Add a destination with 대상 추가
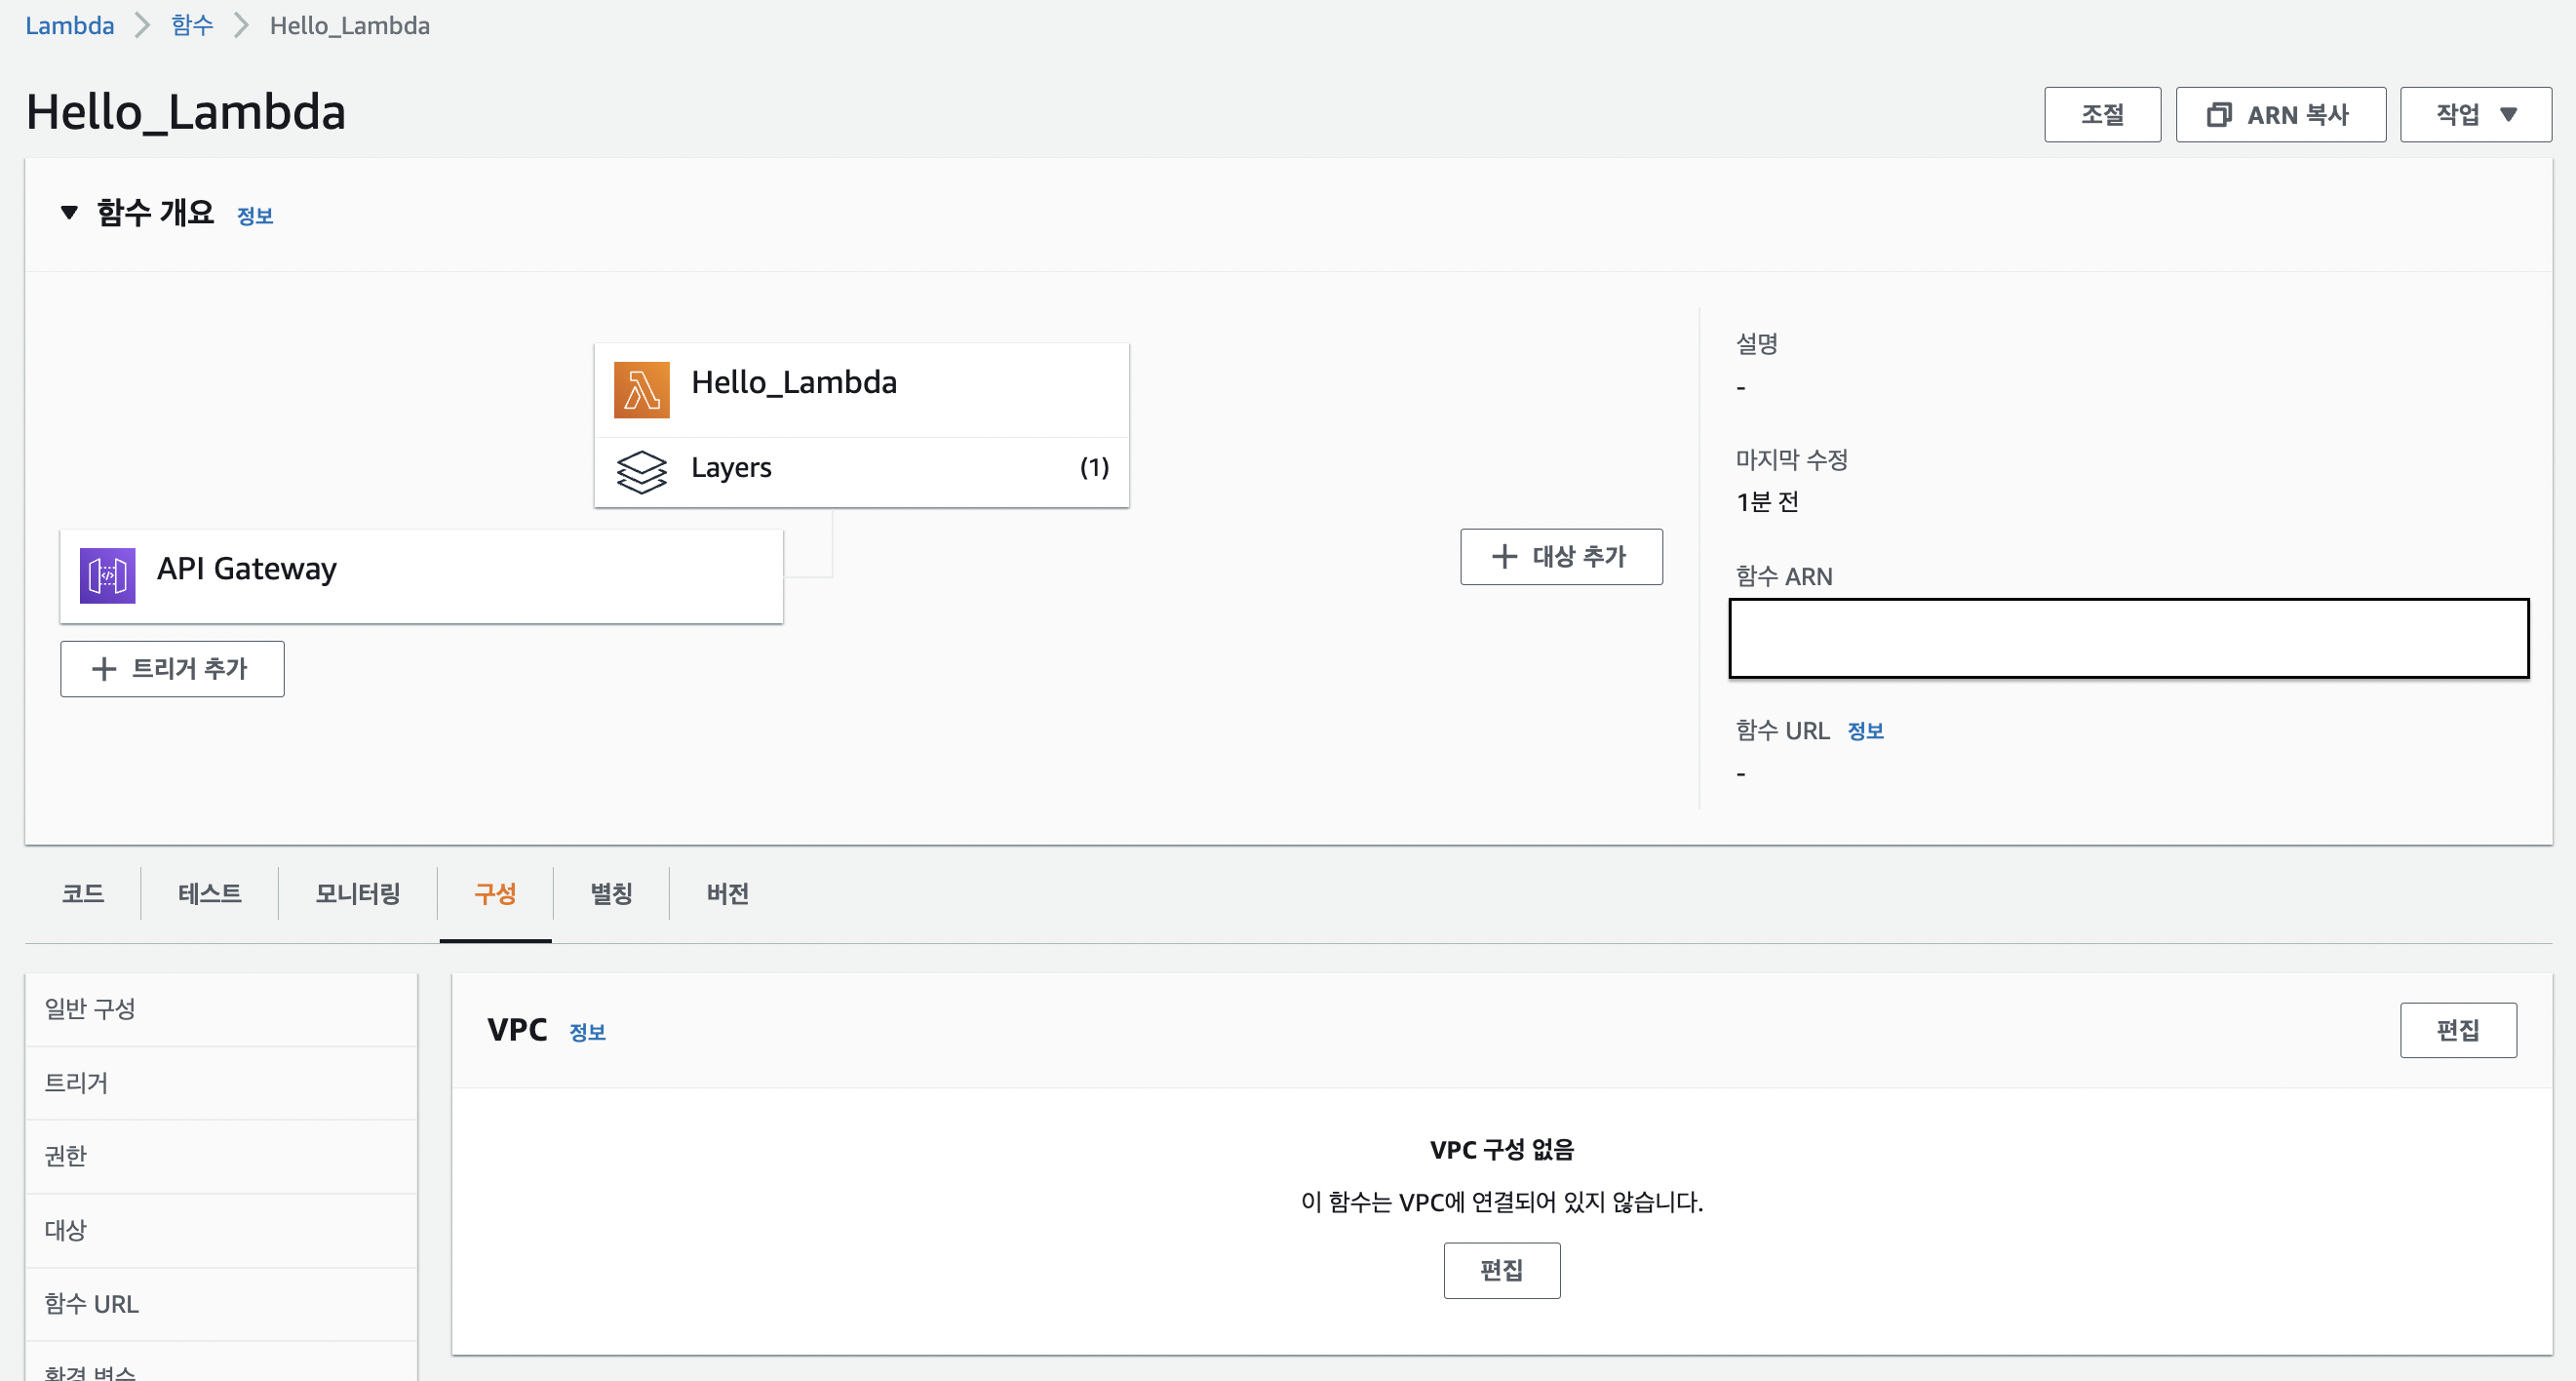 point(1561,557)
